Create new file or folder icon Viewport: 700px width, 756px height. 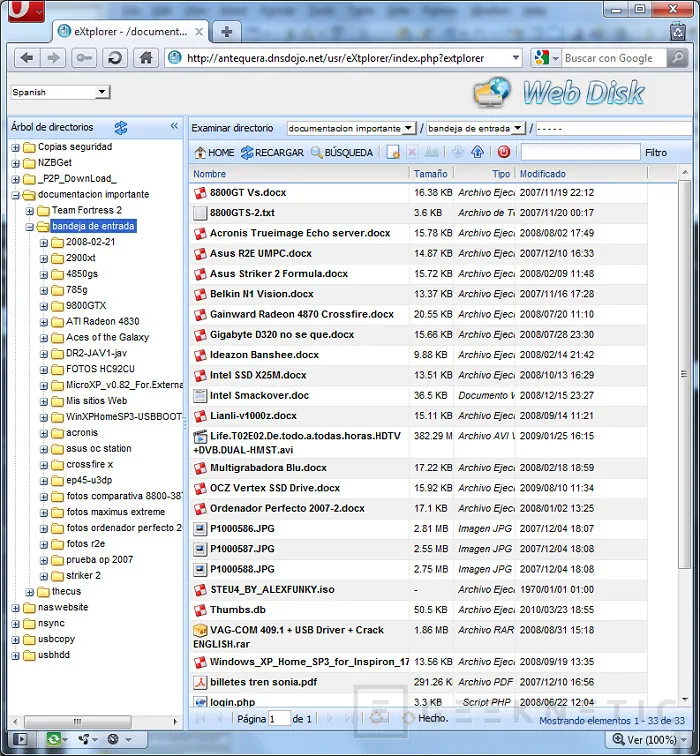point(393,152)
